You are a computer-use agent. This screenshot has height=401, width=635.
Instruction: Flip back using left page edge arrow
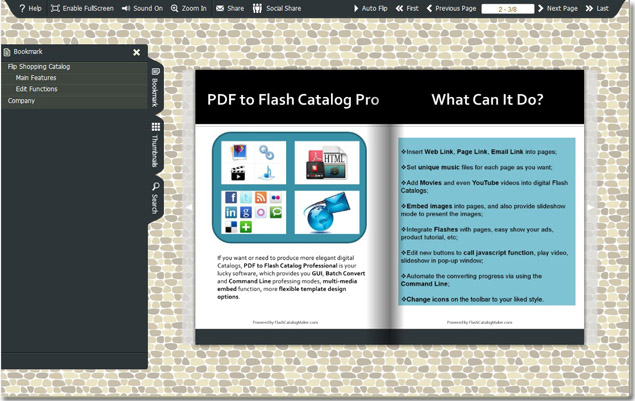[188, 207]
